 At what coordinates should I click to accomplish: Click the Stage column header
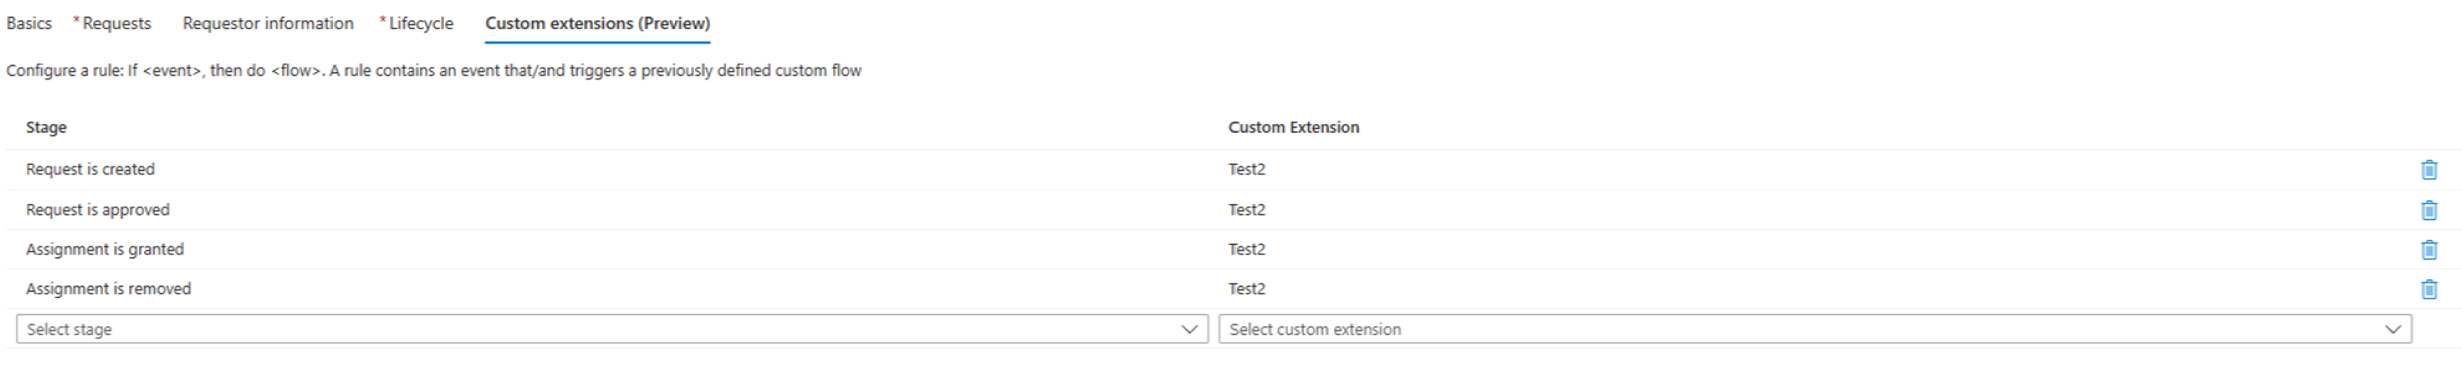[46, 127]
